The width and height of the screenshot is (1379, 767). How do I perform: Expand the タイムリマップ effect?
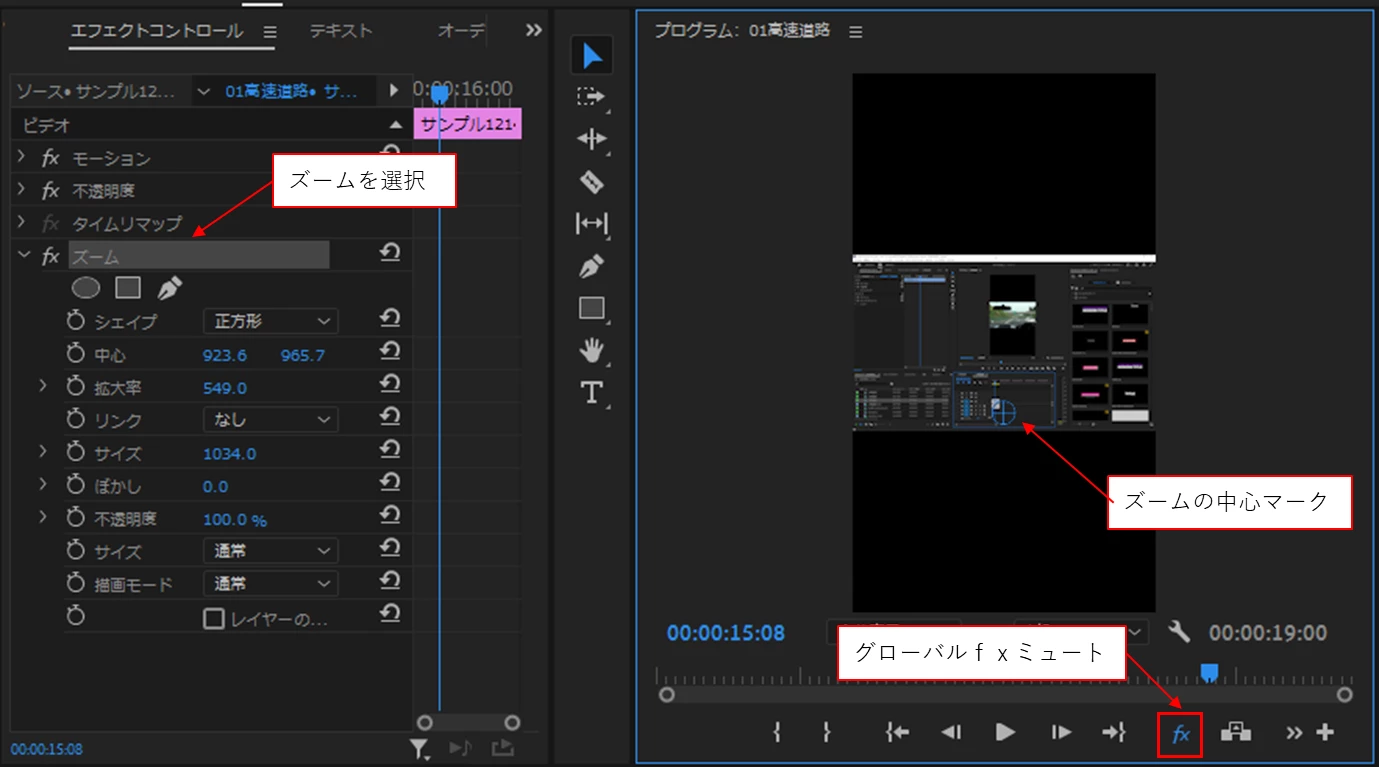(x=22, y=223)
